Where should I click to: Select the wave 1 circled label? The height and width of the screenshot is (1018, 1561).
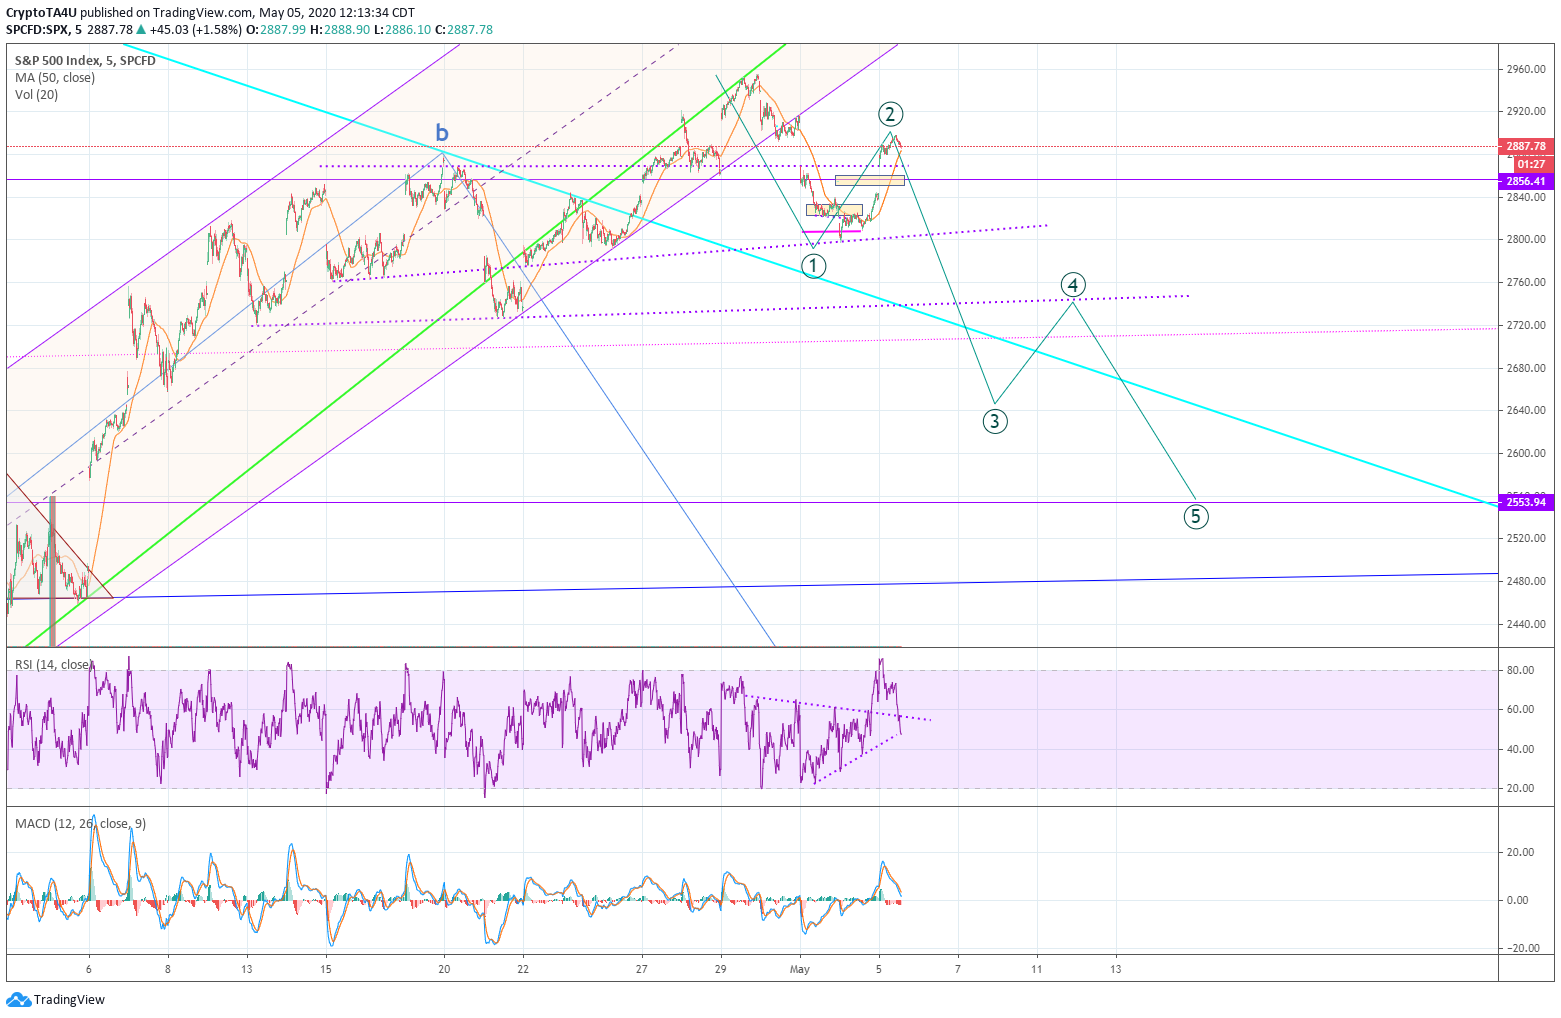pyautogui.click(x=814, y=266)
